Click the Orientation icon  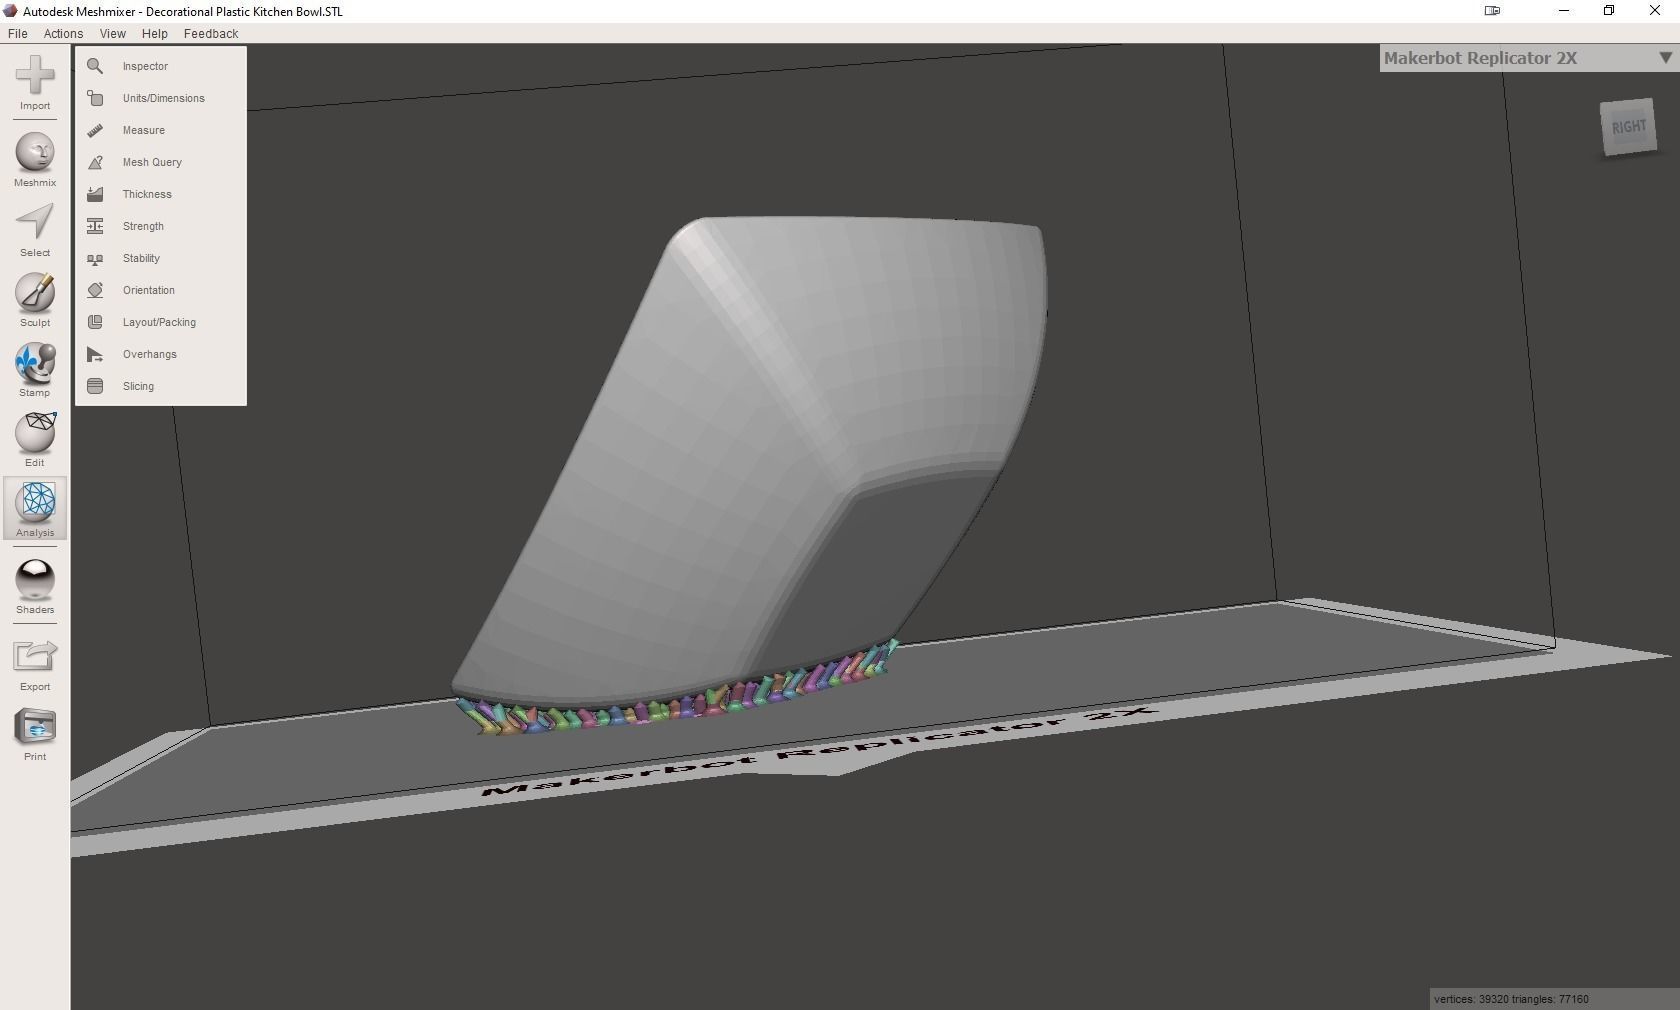[x=95, y=290]
